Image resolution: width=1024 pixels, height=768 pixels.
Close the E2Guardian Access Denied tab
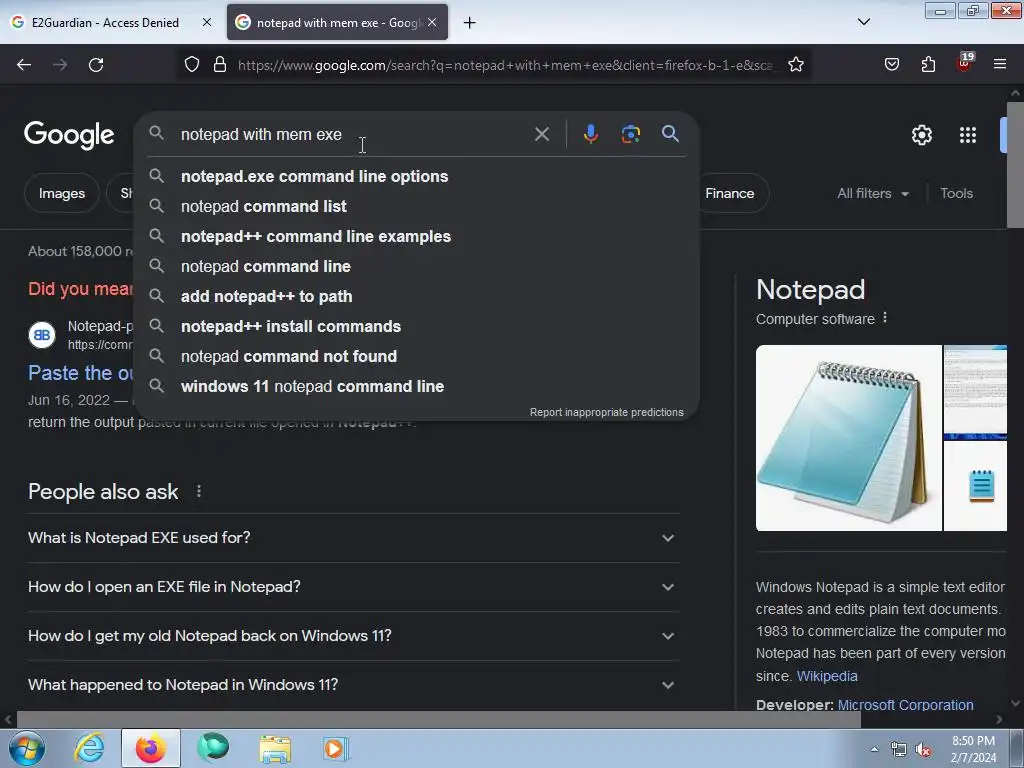206,22
